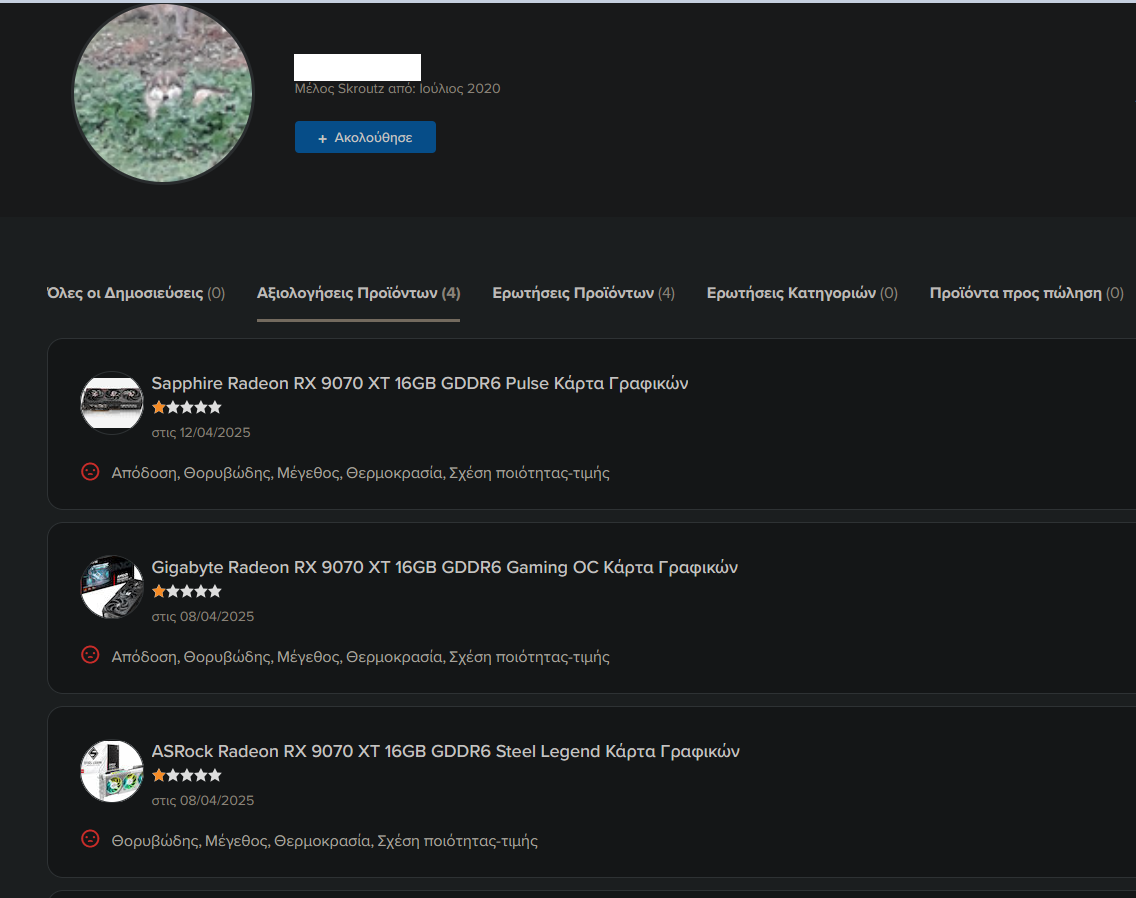The width and height of the screenshot is (1136, 898).
Task: Open ASRock Radeon RX 9070 XT Steel Legend link
Action: 446,751
